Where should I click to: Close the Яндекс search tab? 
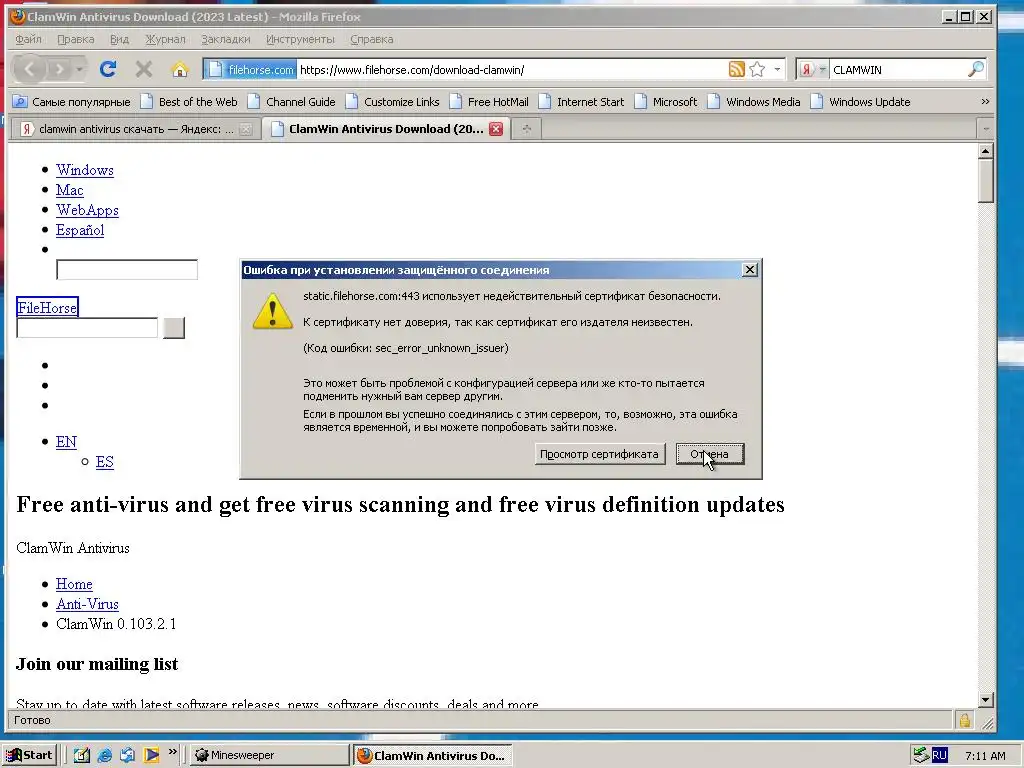(246, 129)
